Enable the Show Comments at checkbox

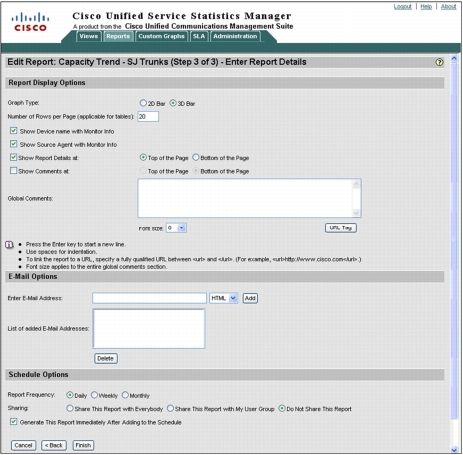click(13, 171)
